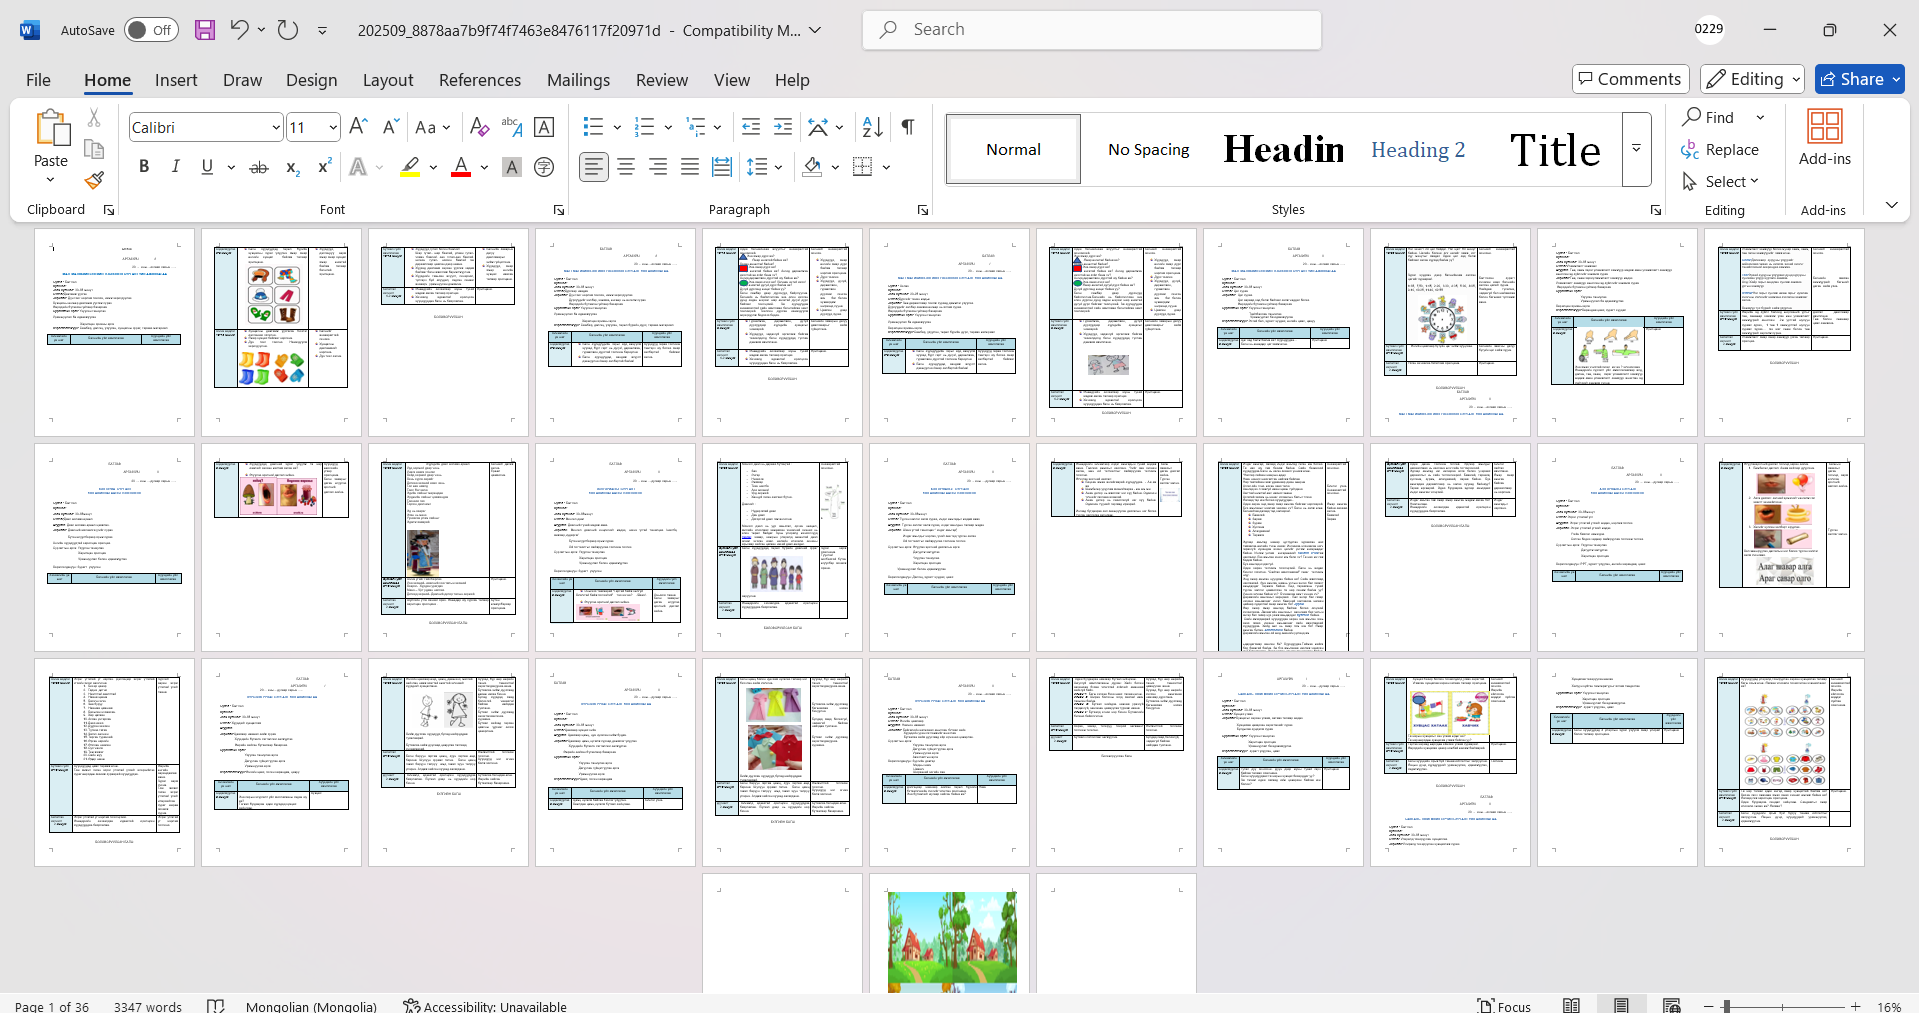Open Editing mode dropdown
Screen dimensions: 1919x1013
[x=1754, y=79]
